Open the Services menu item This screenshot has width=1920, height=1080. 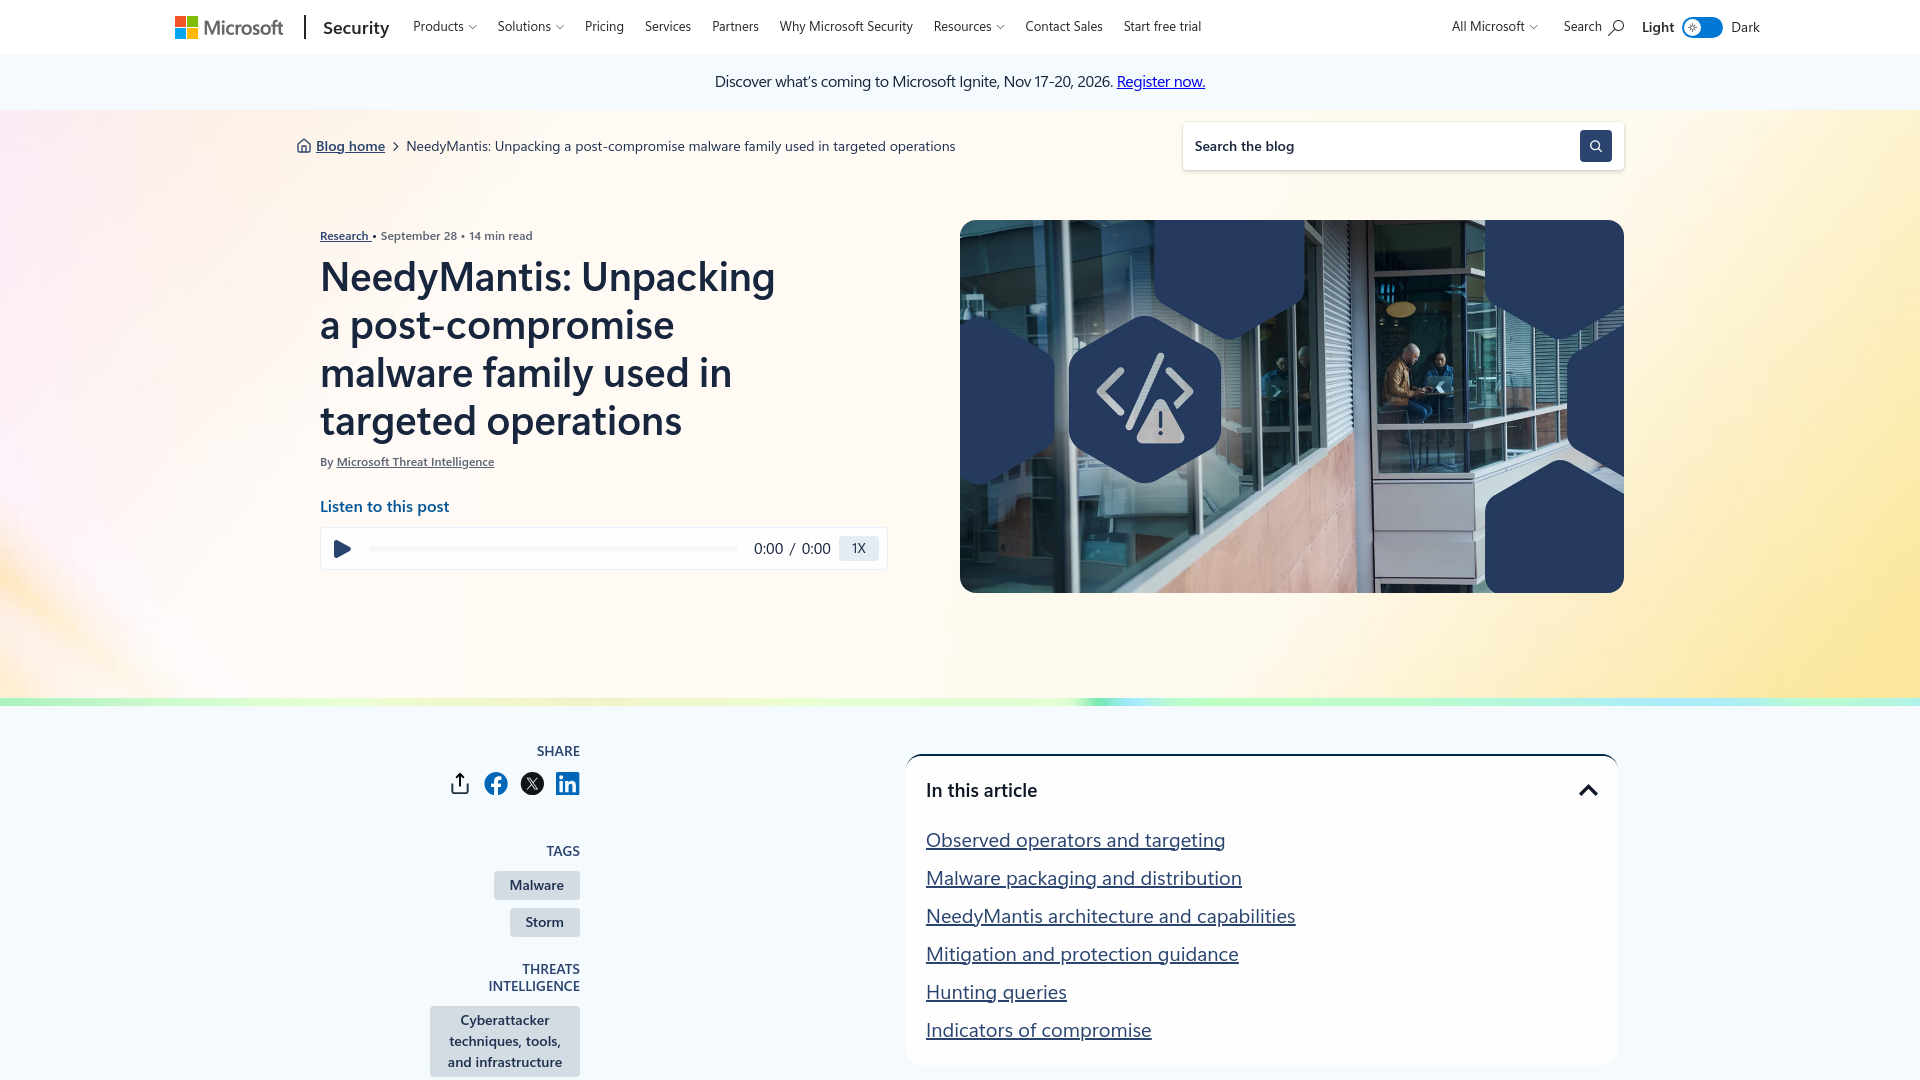click(x=668, y=26)
